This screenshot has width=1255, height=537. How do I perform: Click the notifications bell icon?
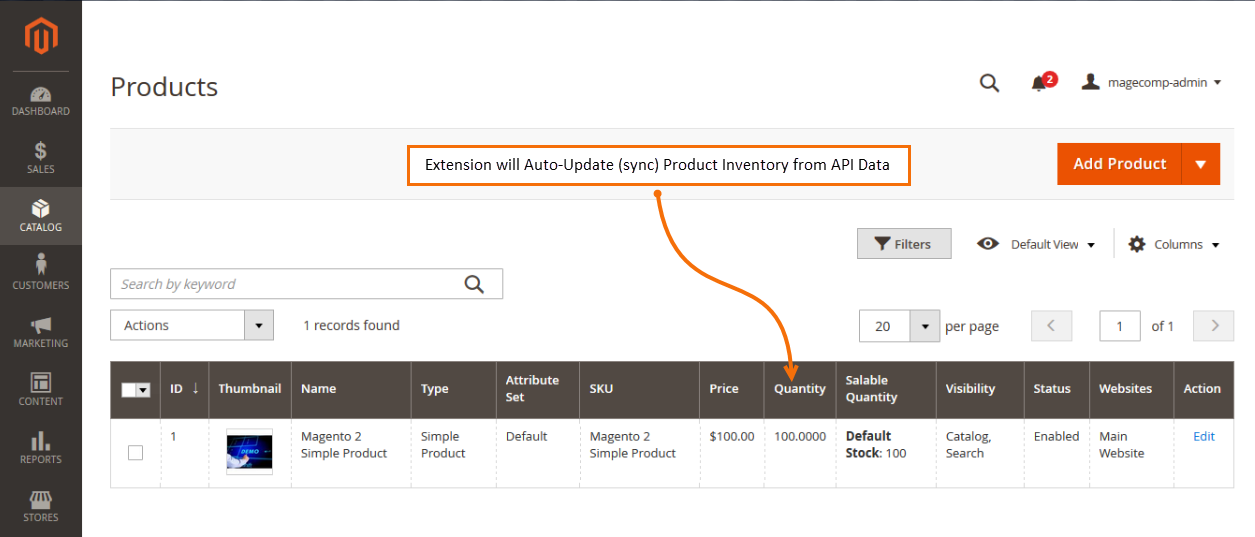(1039, 83)
